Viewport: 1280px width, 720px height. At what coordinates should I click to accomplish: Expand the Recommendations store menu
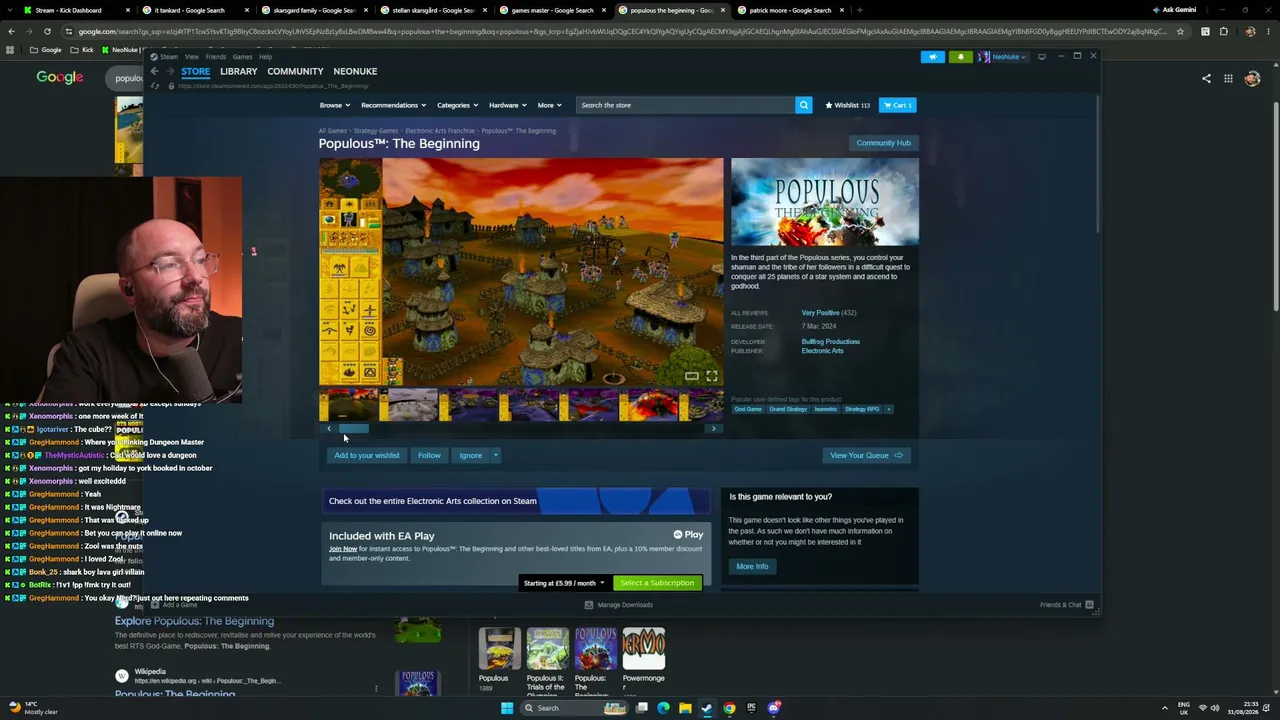(393, 105)
